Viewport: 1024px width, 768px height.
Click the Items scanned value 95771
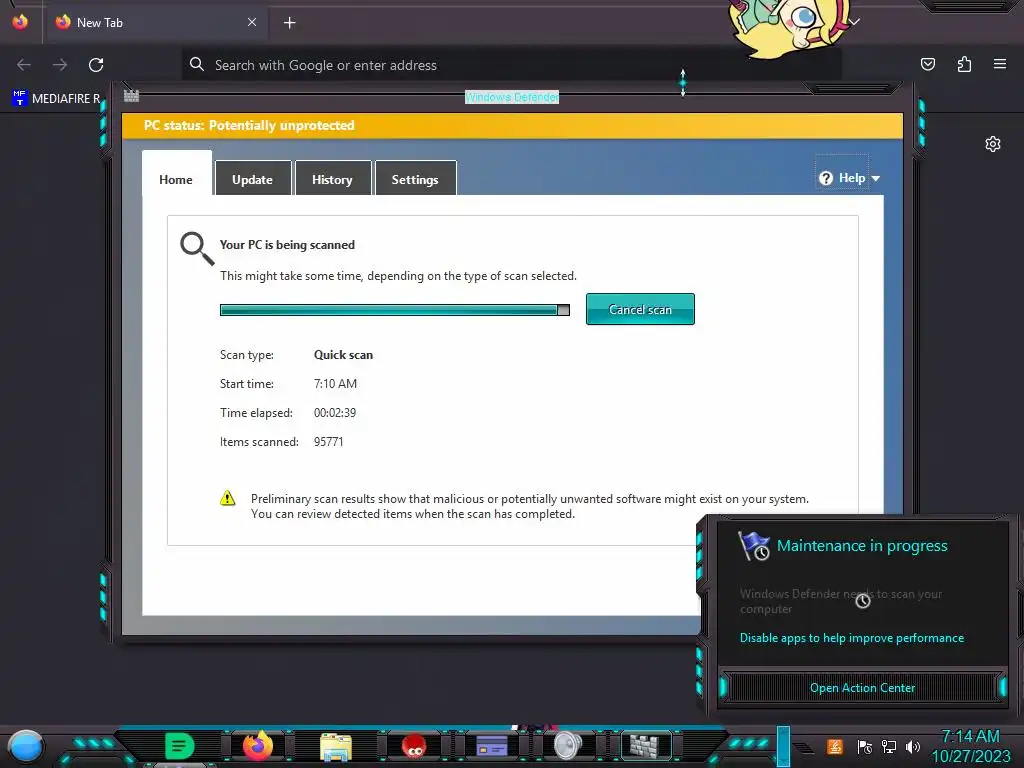pos(328,441)
